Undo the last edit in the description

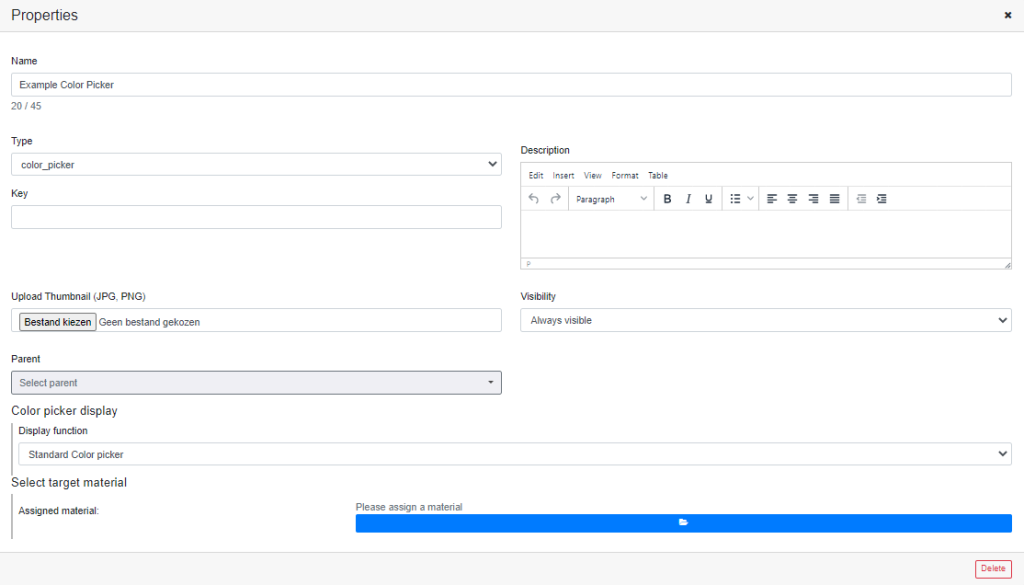click(533, 198)
